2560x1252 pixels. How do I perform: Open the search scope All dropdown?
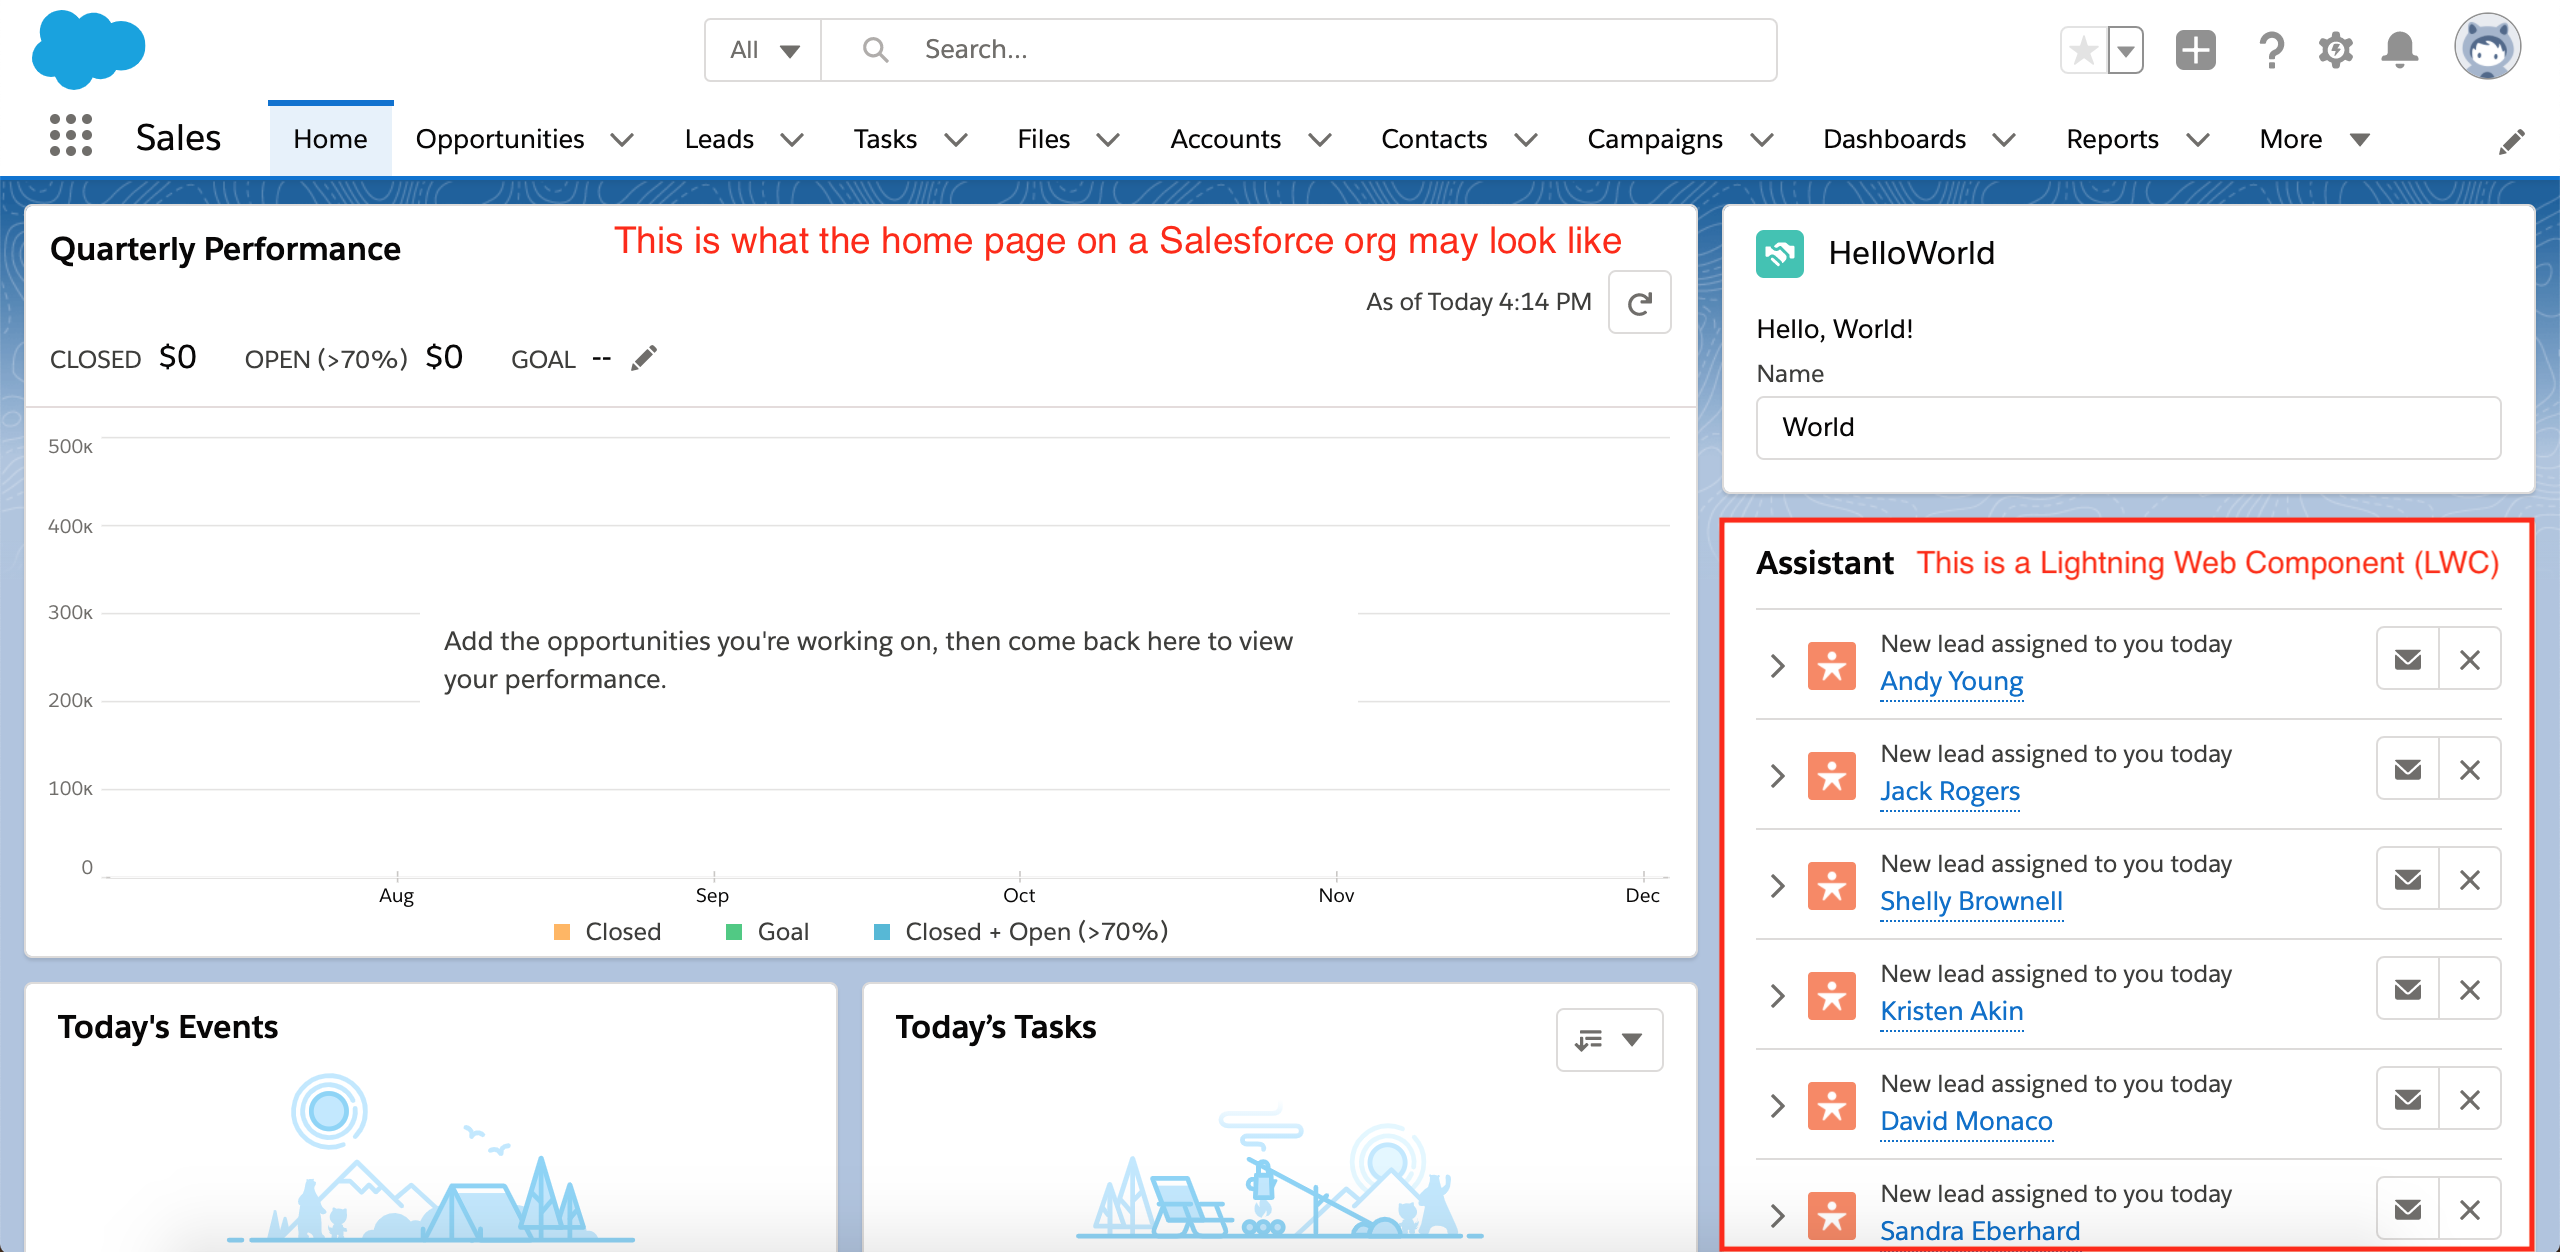(x=763, y=50)
